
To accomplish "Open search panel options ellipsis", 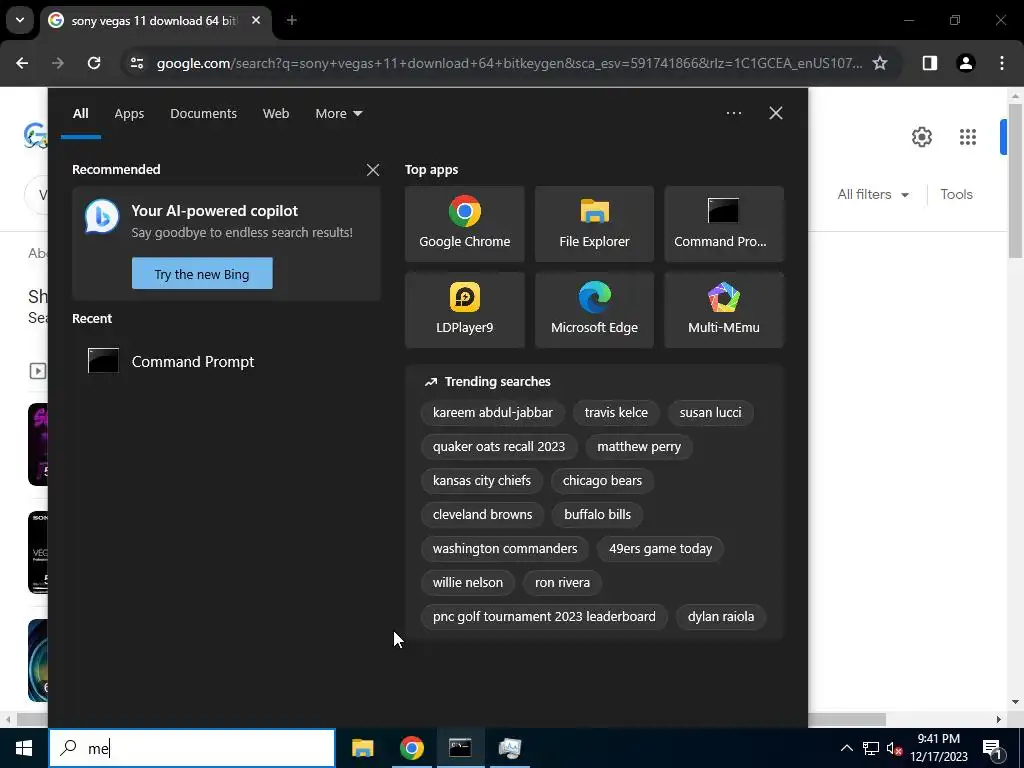I will click(734, 113).
